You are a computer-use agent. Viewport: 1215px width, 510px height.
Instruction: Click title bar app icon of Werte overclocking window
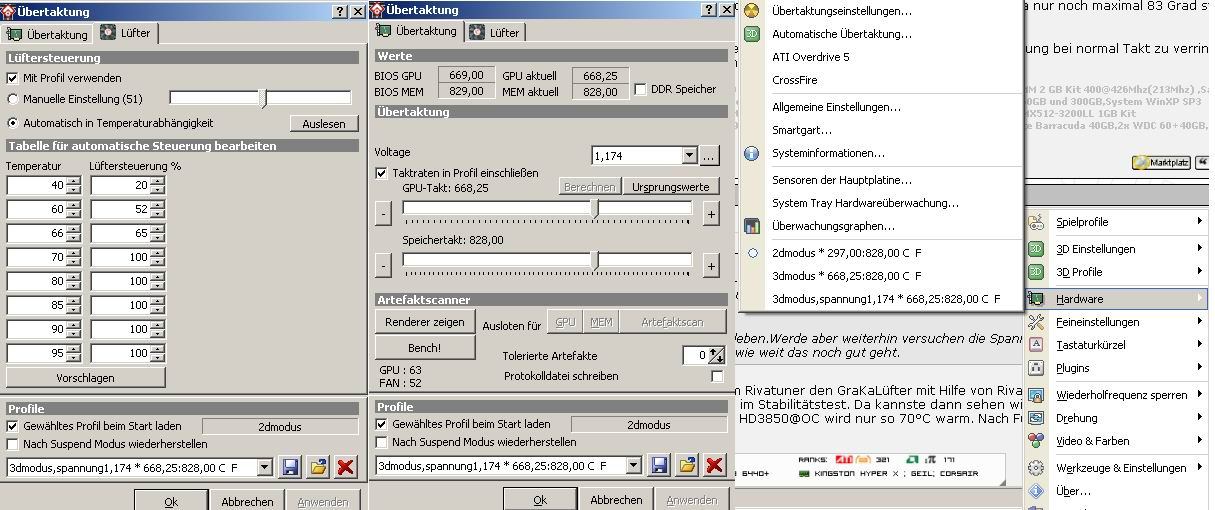[x=378, y=10]
